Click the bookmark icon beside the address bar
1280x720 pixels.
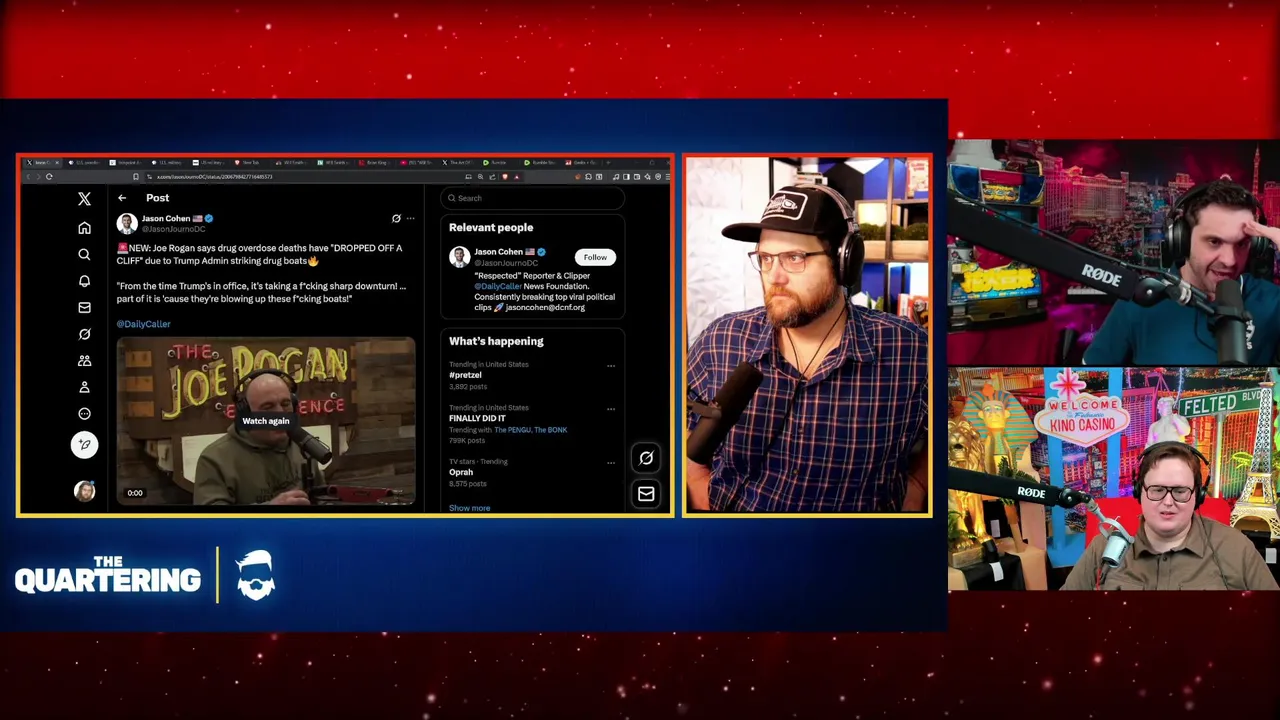tap(136, 176)
